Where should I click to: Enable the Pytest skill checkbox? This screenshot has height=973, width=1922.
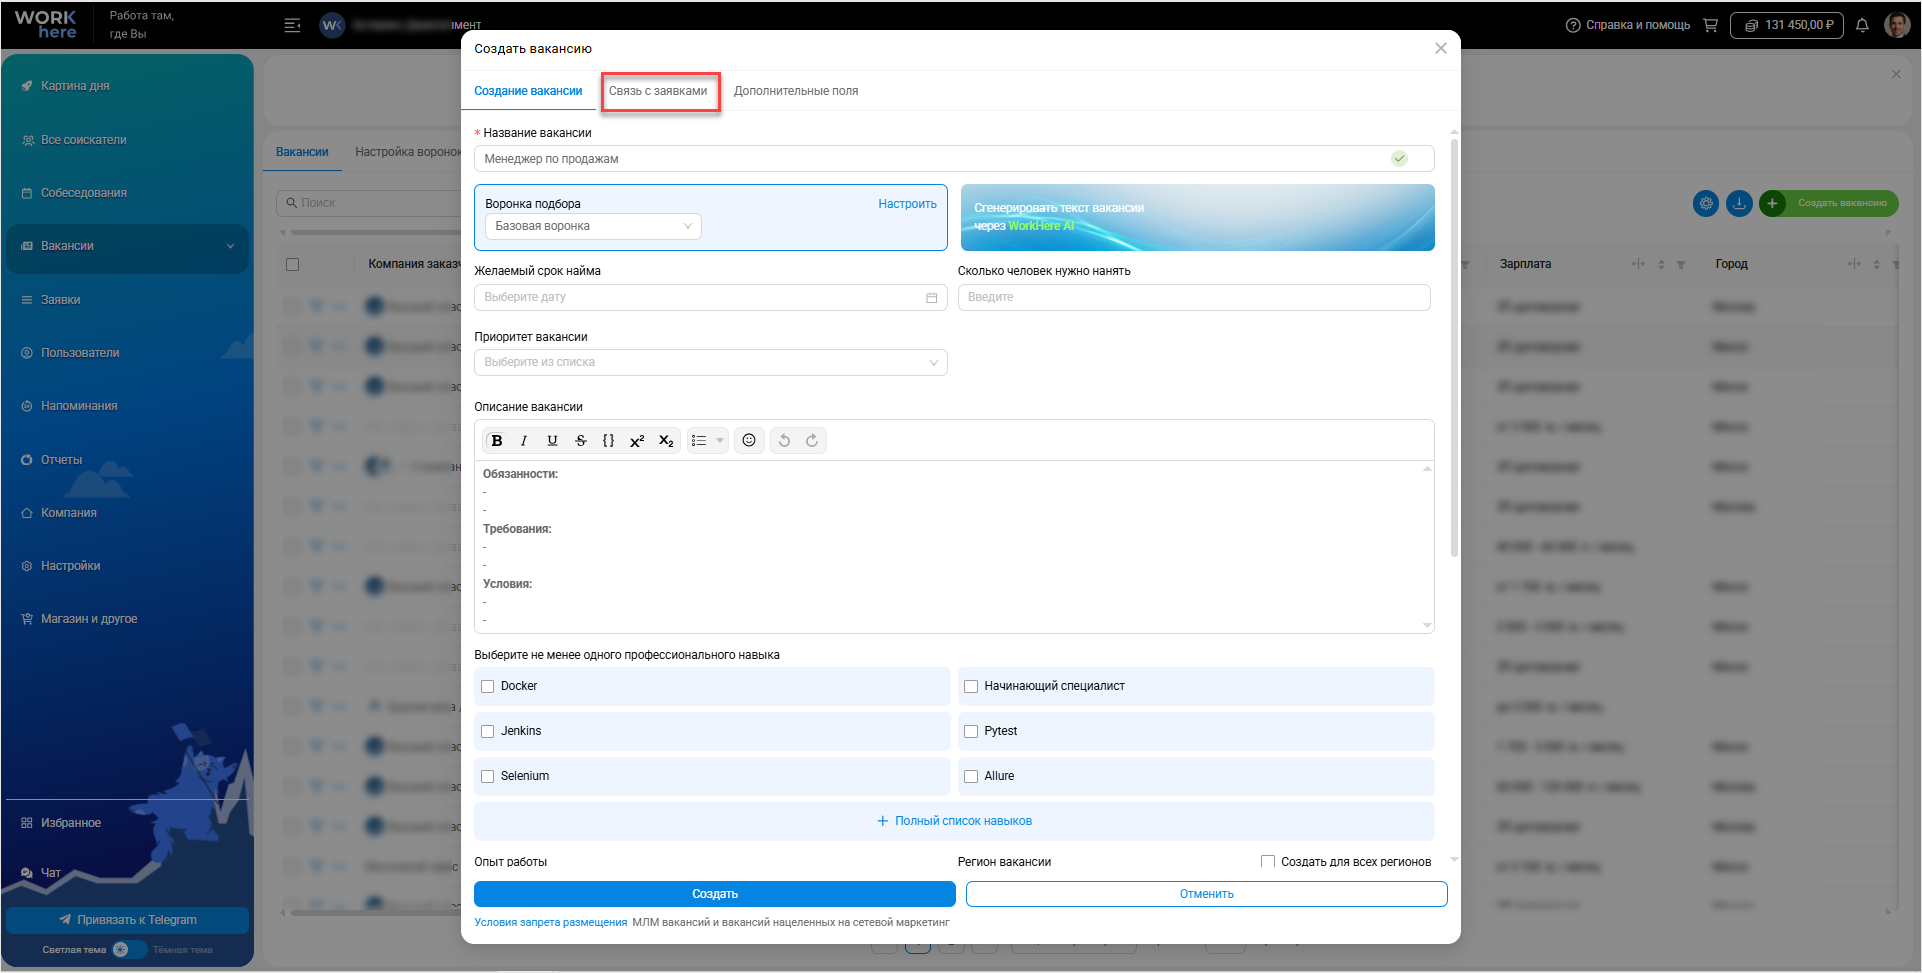[x=971, y=732]
